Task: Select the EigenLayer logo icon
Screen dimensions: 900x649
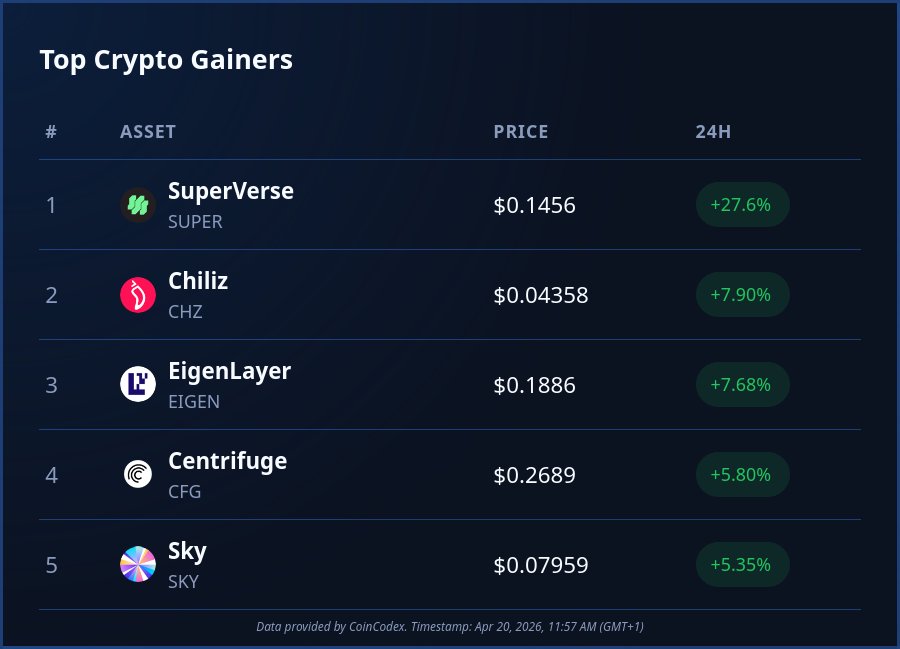Action: (138, 385)
